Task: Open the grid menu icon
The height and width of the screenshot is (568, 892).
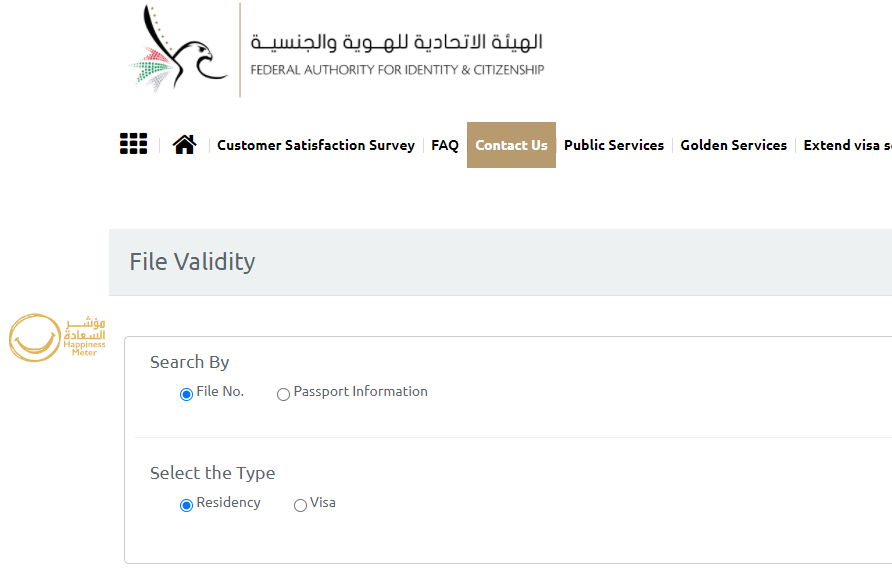Action: coord(134,144)
